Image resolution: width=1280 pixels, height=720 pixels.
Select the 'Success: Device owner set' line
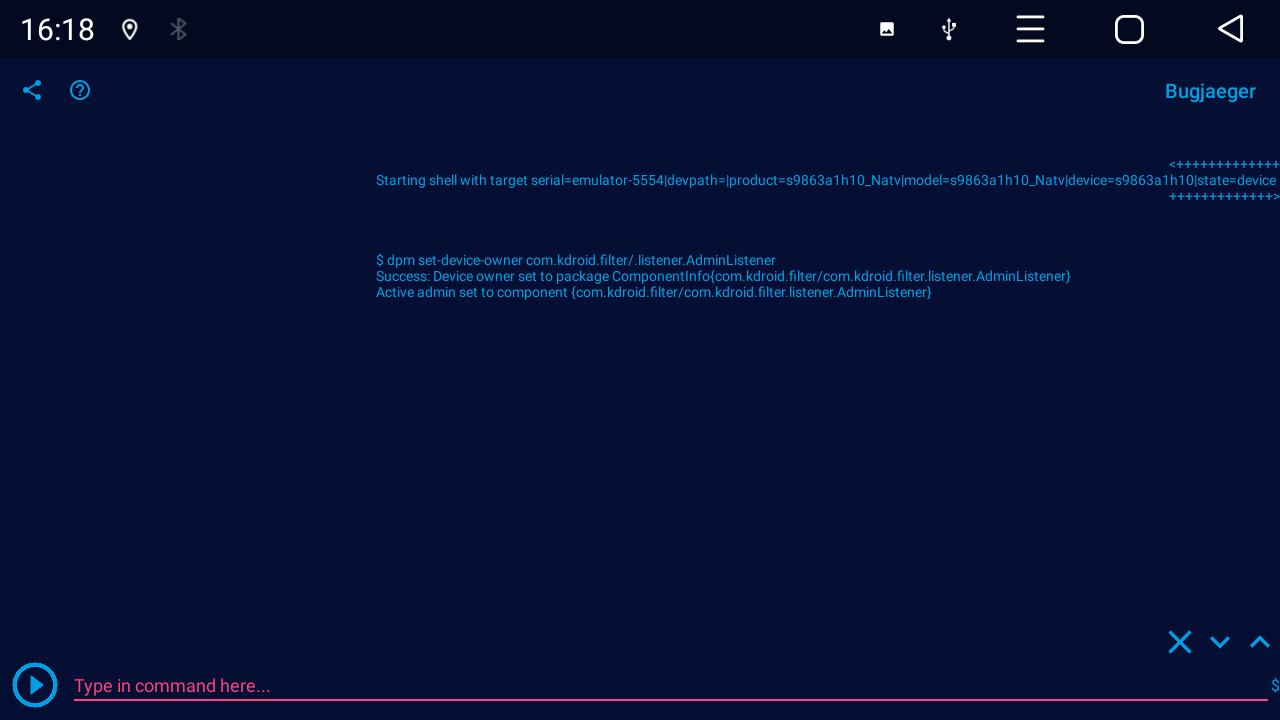point(722,276)
